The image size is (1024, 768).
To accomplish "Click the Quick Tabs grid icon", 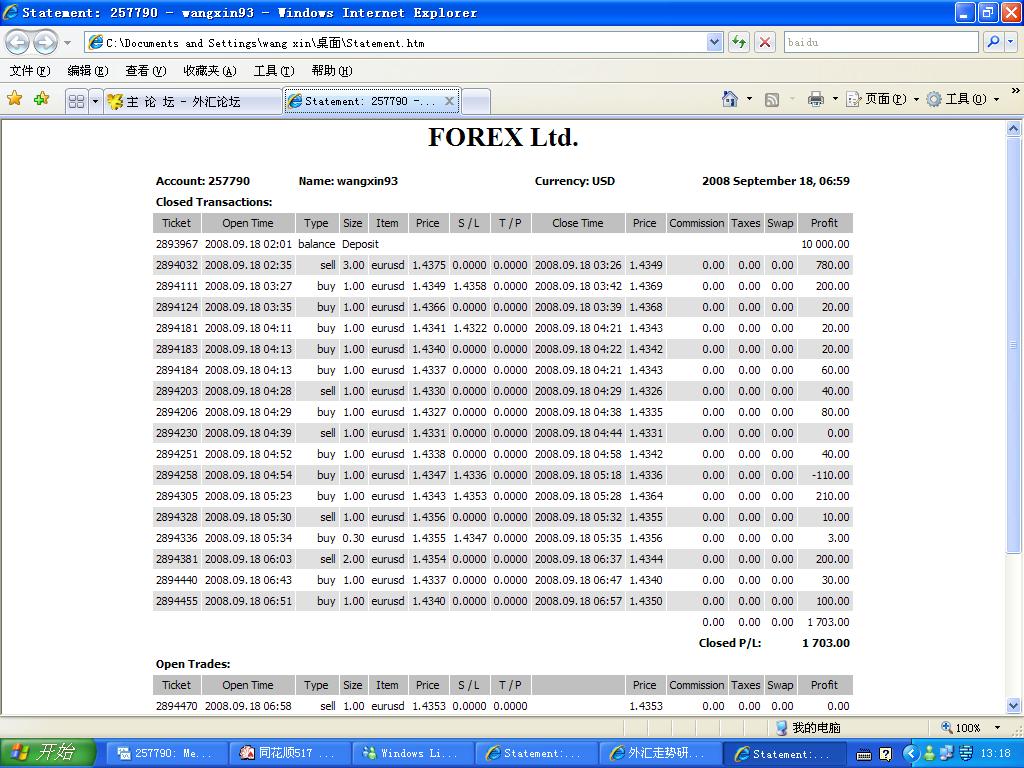I will pyautogui.click(x=76, y=101).
